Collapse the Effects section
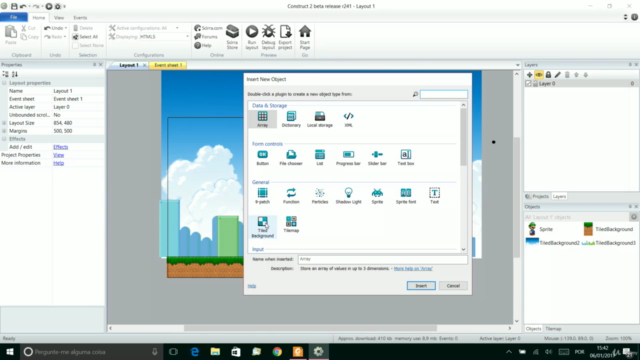This screenshot has width=640, height=360. point(4,139)
